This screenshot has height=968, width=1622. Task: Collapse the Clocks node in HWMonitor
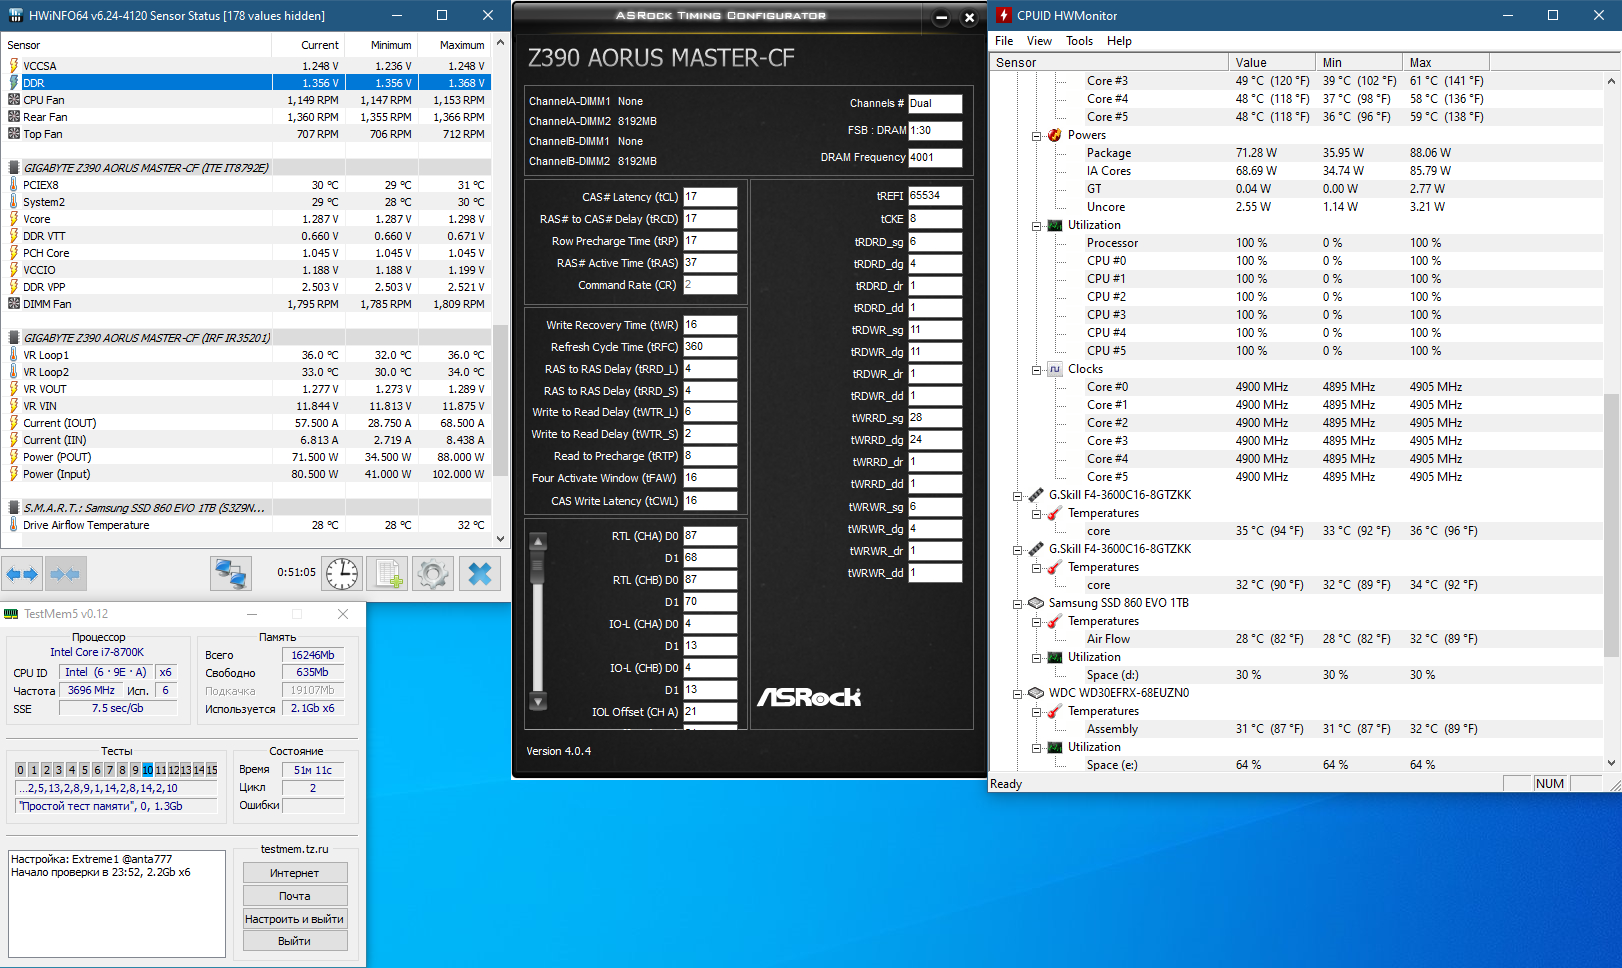[1037, 370]
